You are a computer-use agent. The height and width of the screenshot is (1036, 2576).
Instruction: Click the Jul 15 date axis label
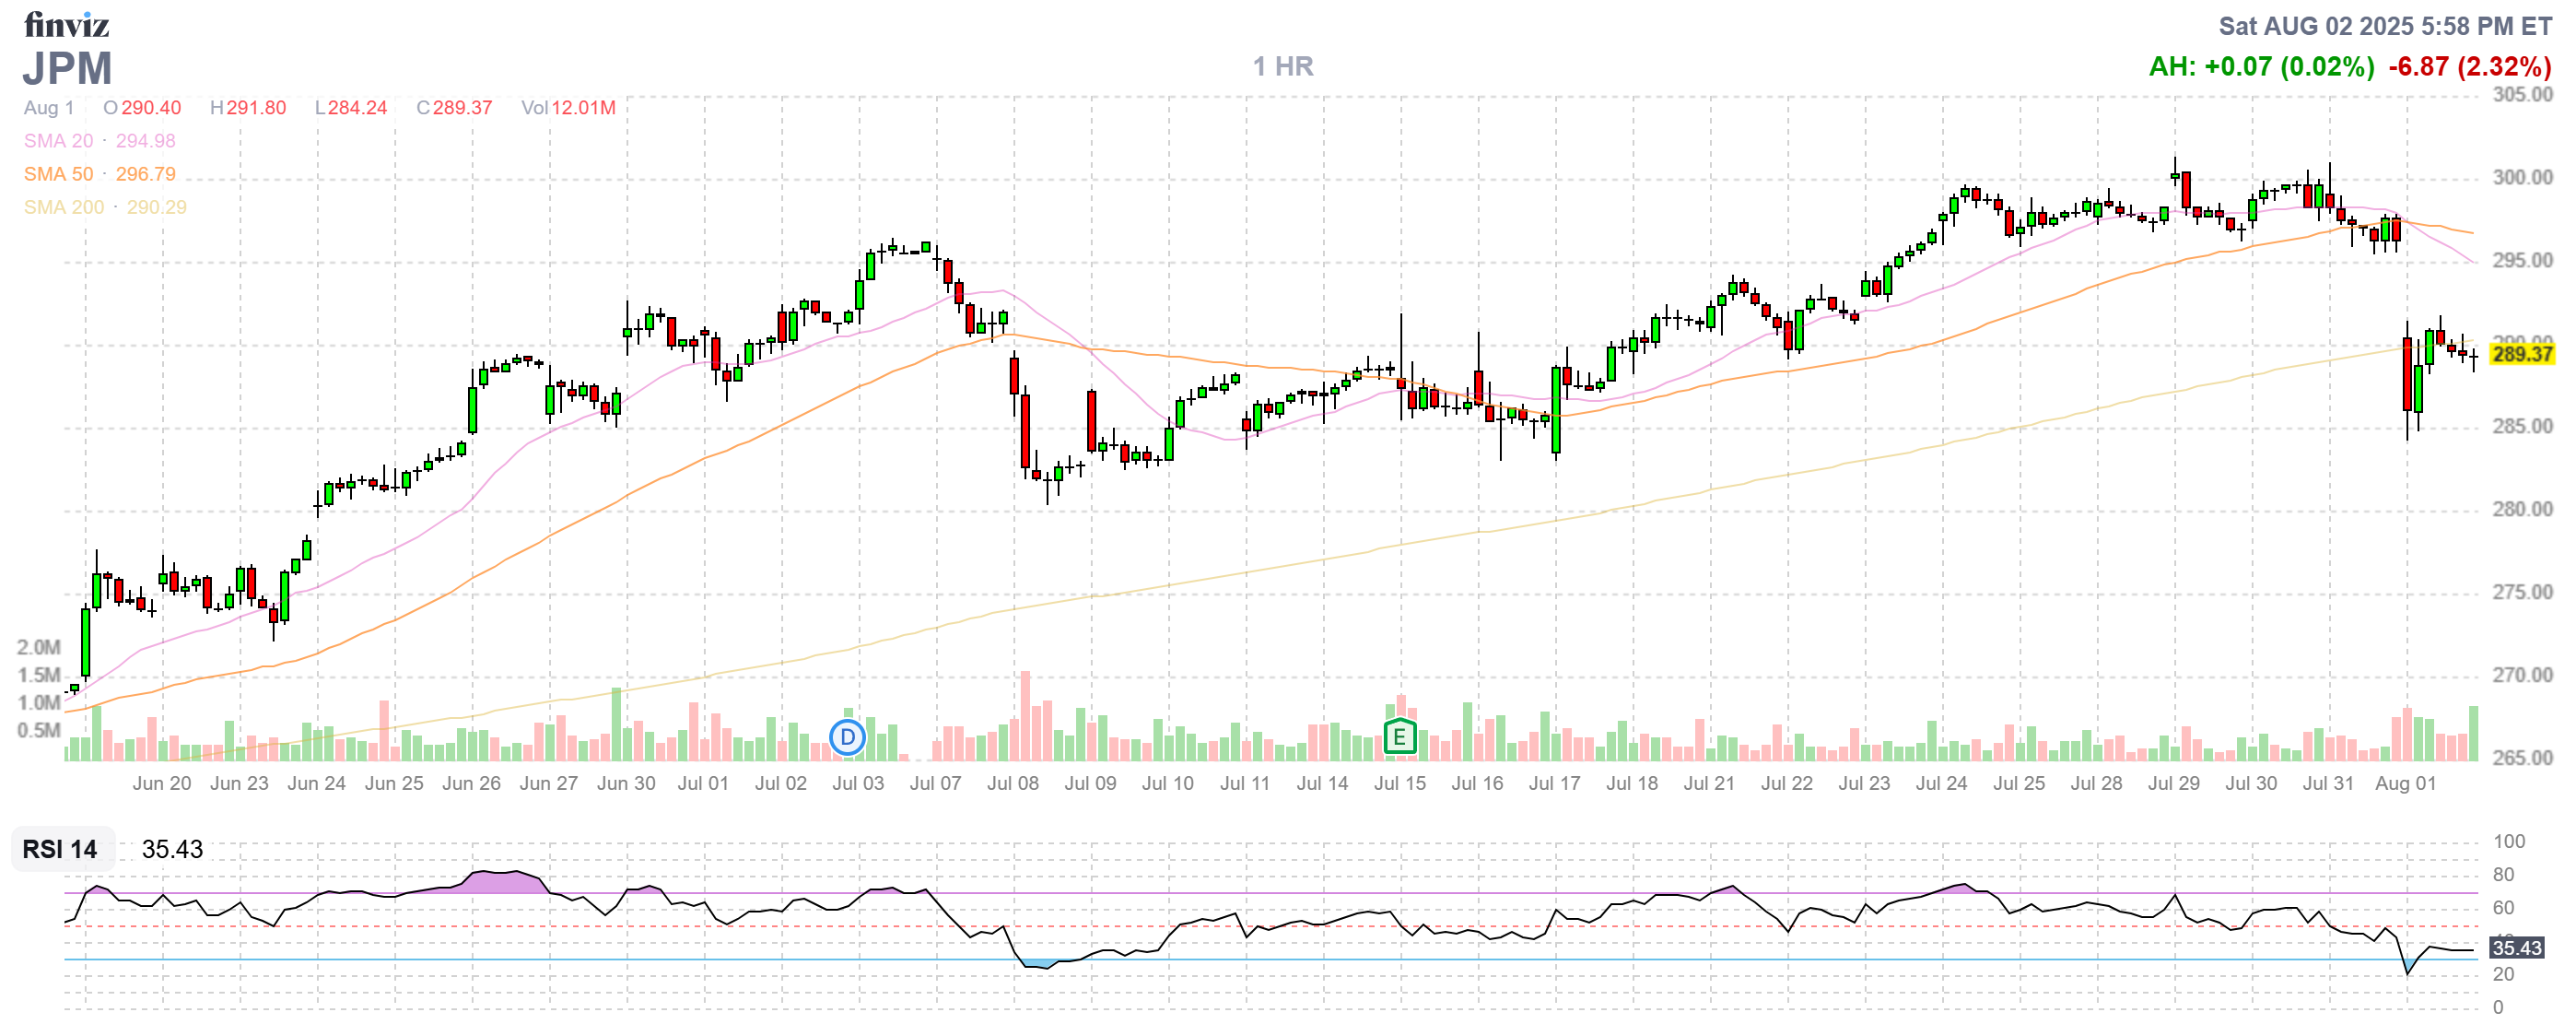[1399, 783]
